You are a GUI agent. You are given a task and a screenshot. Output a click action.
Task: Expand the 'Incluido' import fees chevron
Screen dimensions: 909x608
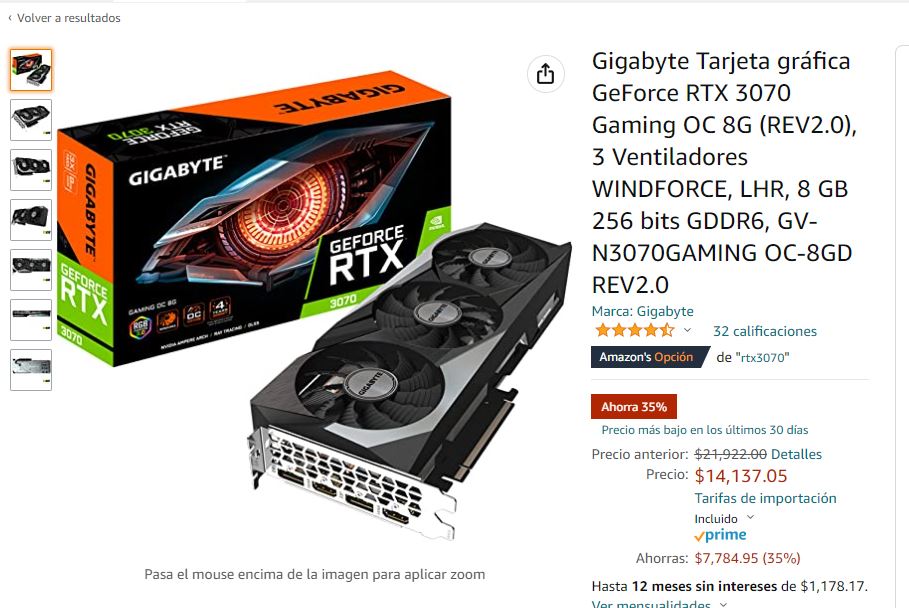[750, 518]
